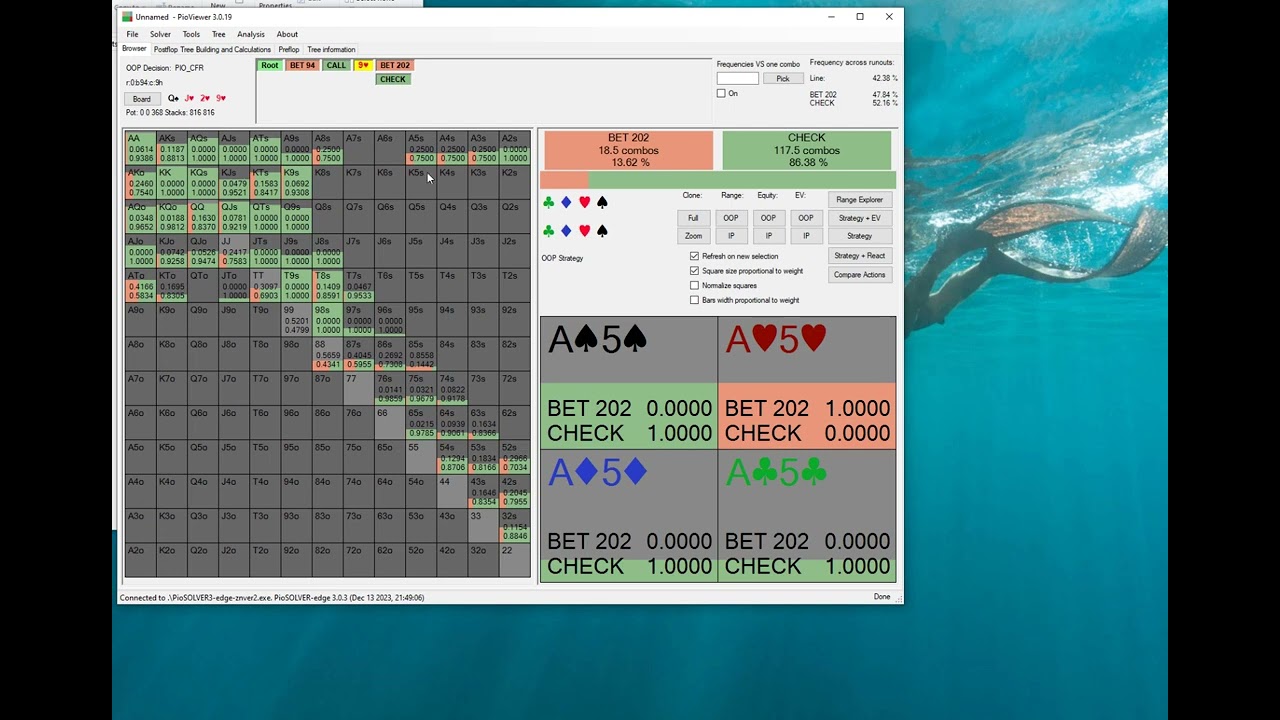The width and height of the screenshot is (1280, 720).
Task: Click the Board button
Action: [142, 99]
